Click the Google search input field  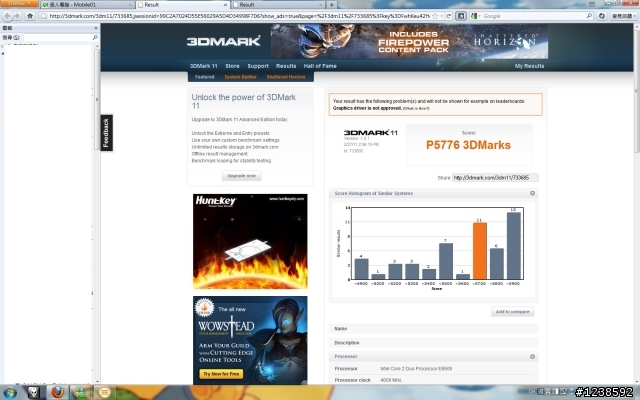[533, 16]
